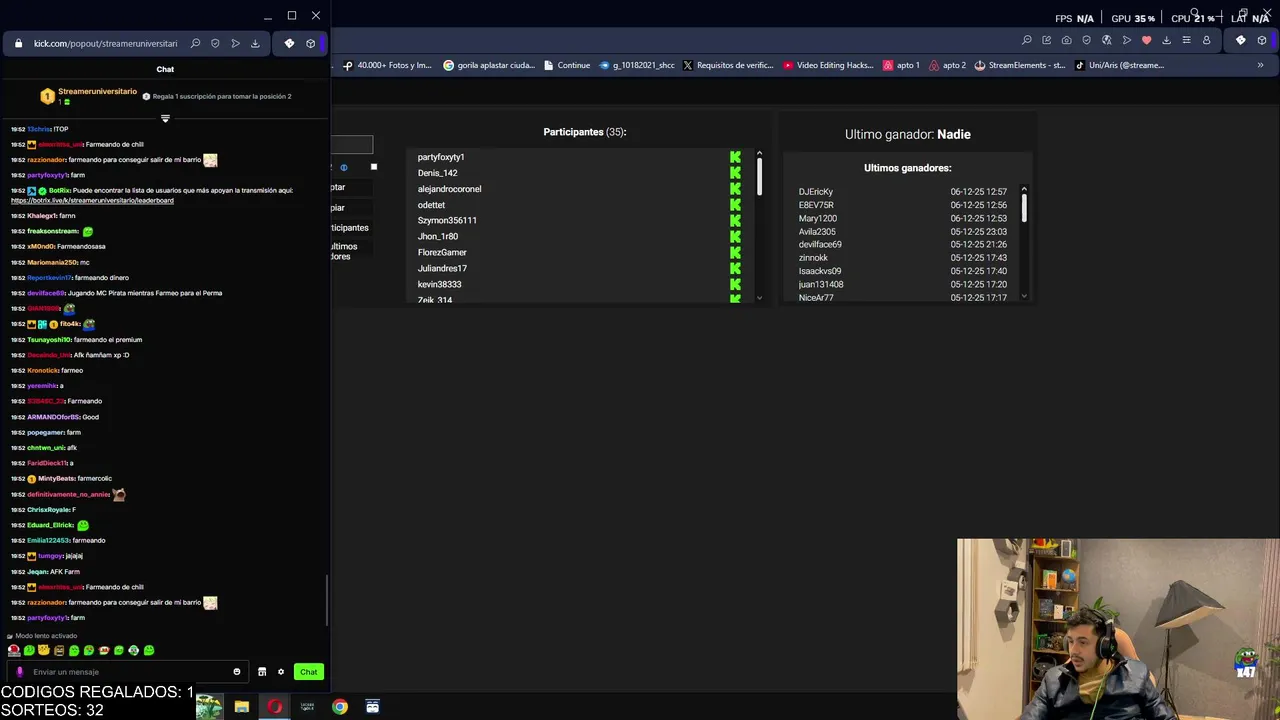Image resolution: width=1280 pixels, height=720 pixels.
Task: Insert the first red mushroom emote
Action: point(14,651)
